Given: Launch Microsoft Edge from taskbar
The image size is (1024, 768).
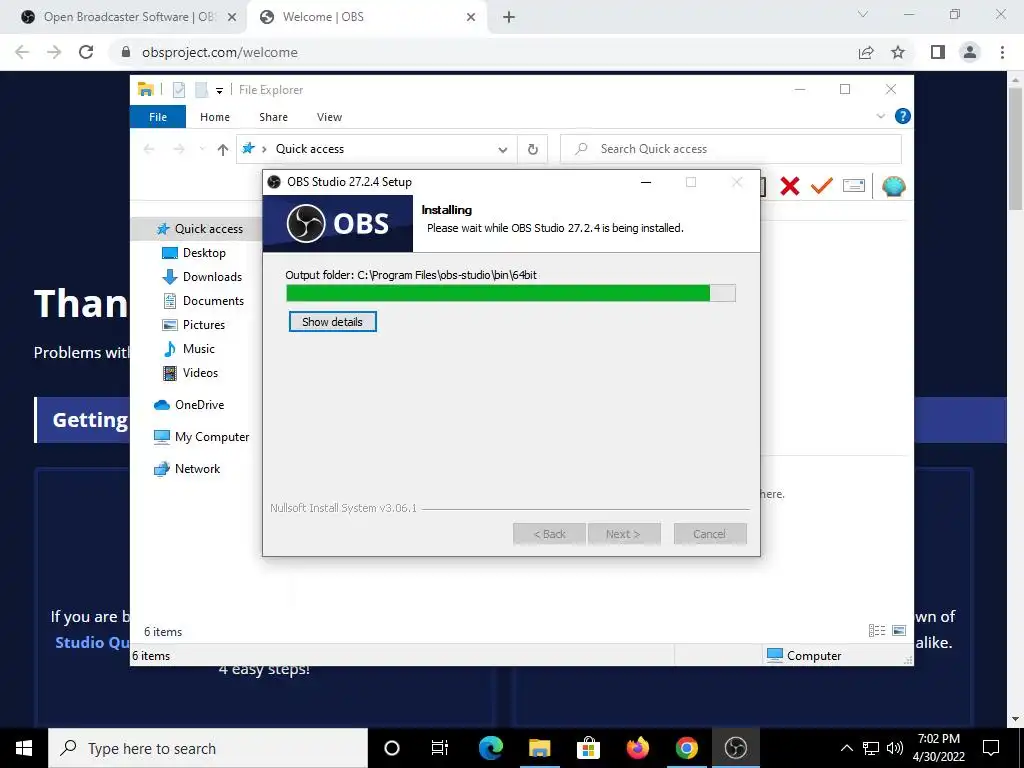Looking at the screenshot, I should coord(490,748).
